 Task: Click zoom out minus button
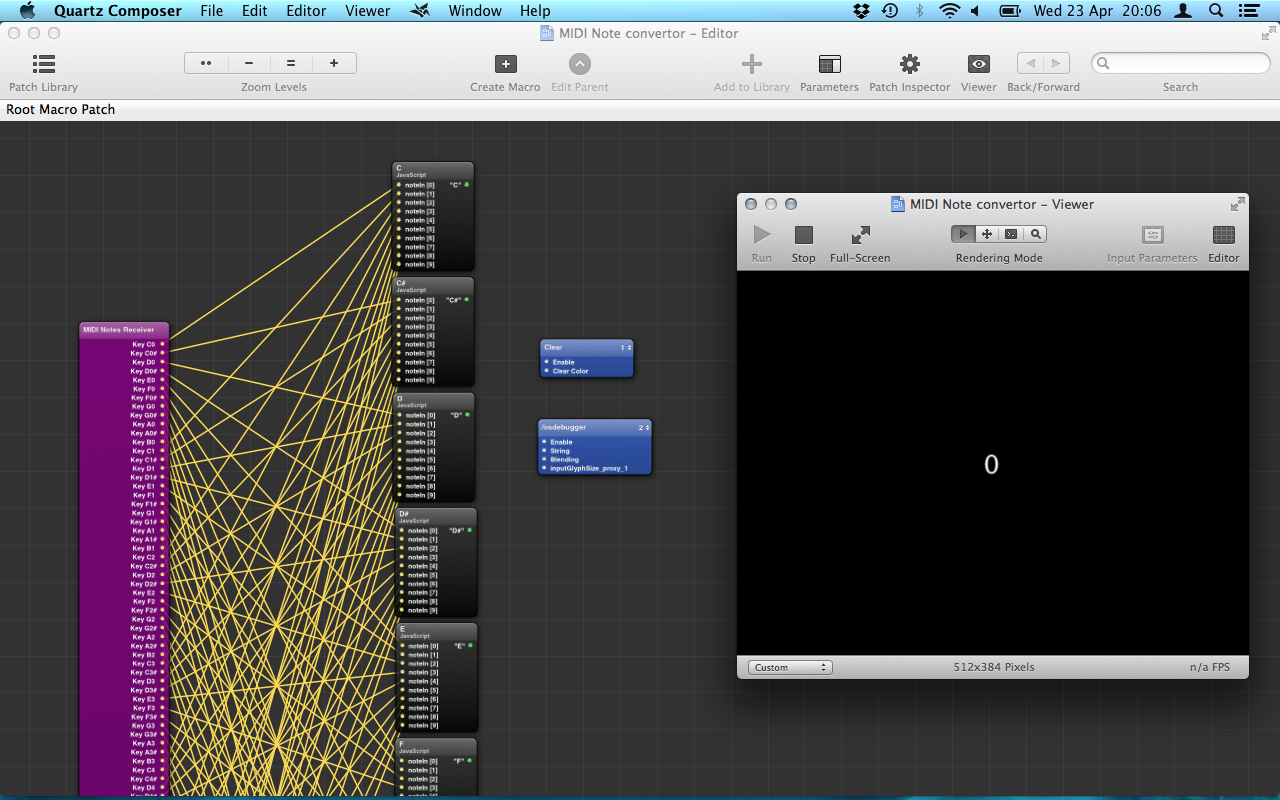249,63
